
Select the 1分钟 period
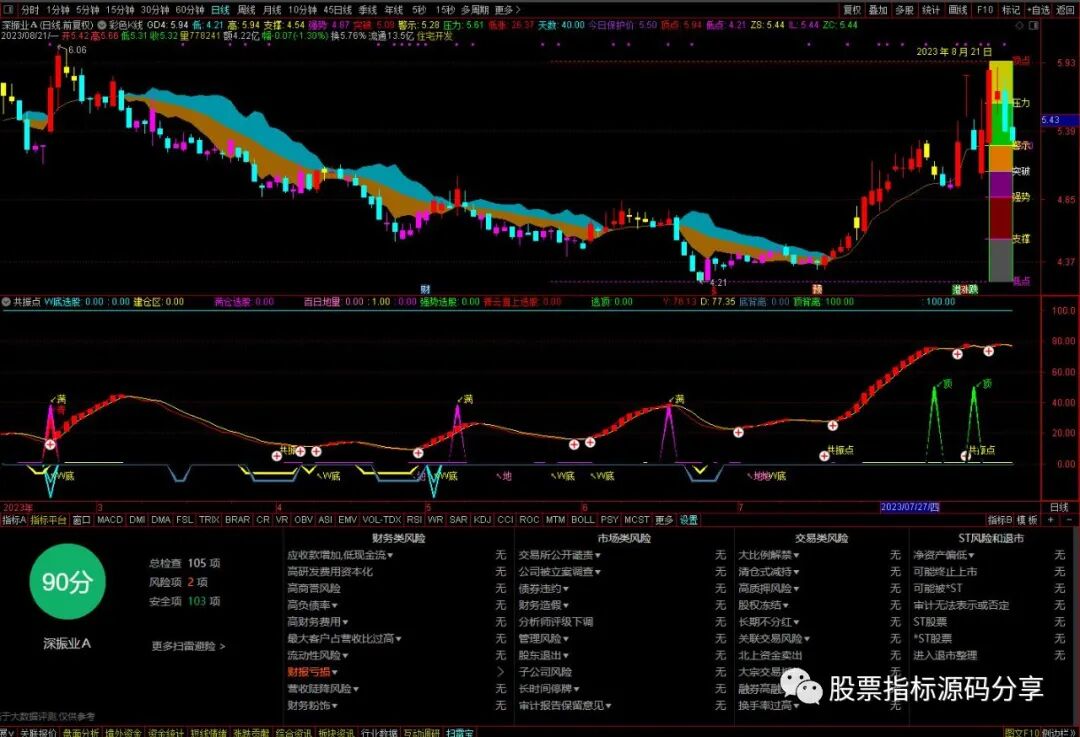(x=57, y=10)
